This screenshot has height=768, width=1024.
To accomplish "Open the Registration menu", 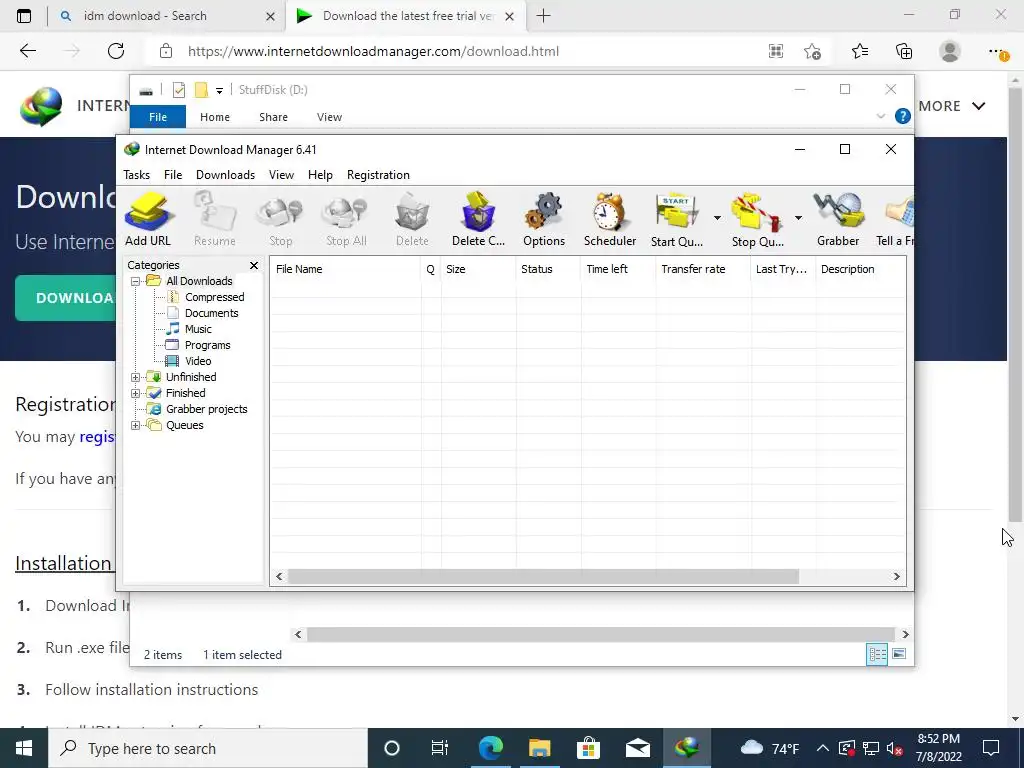I will [x=378, y=175].
